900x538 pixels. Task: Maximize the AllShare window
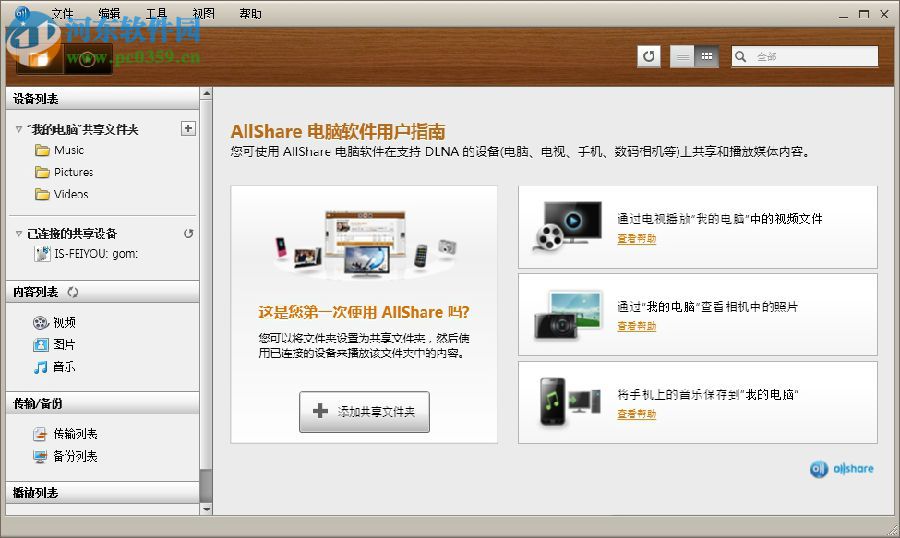click(x=864, y=14)
